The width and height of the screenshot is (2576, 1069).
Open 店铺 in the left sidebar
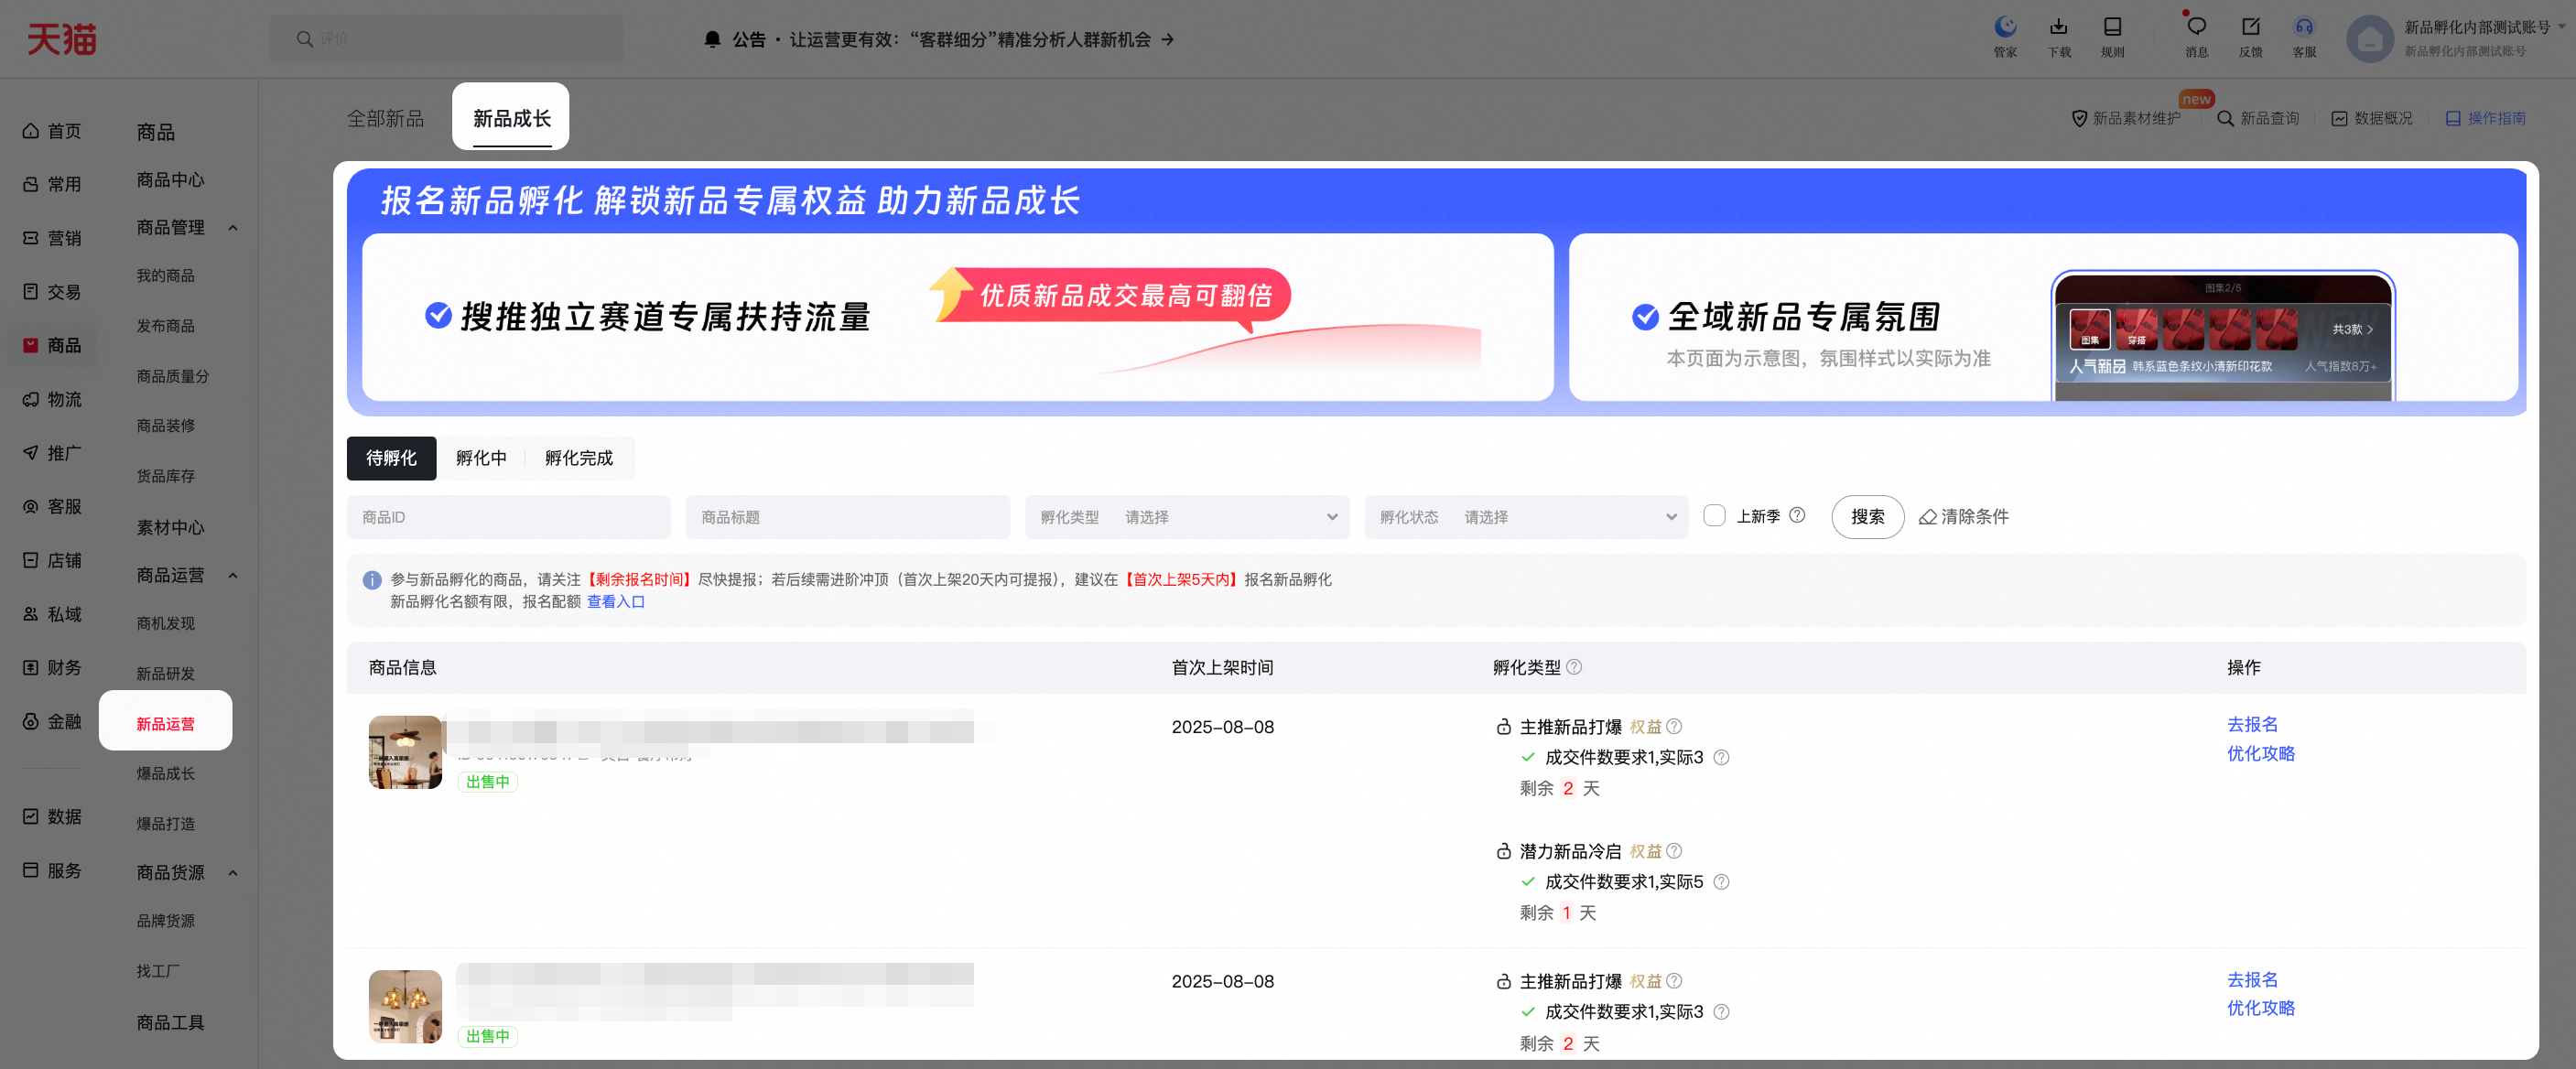(x=52, y=560)
